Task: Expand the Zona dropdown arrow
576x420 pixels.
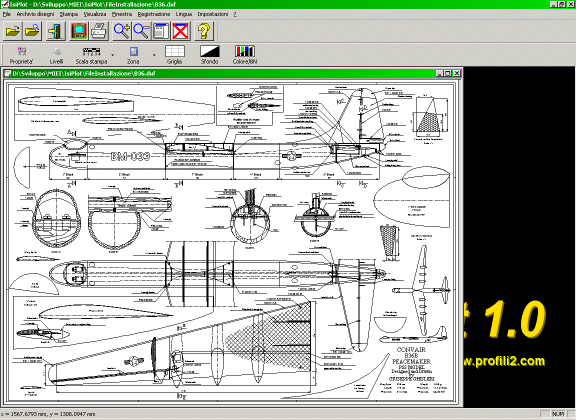Action: point(154,55)
